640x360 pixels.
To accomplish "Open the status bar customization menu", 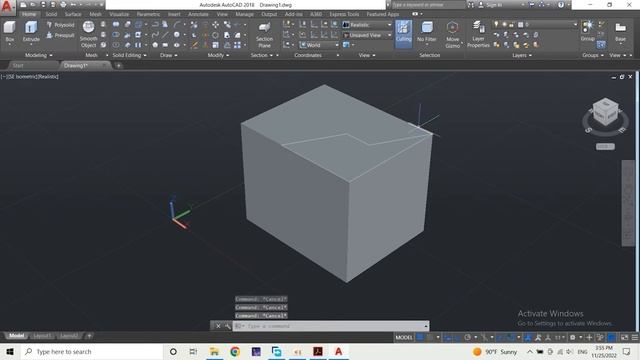I will 635,337.
